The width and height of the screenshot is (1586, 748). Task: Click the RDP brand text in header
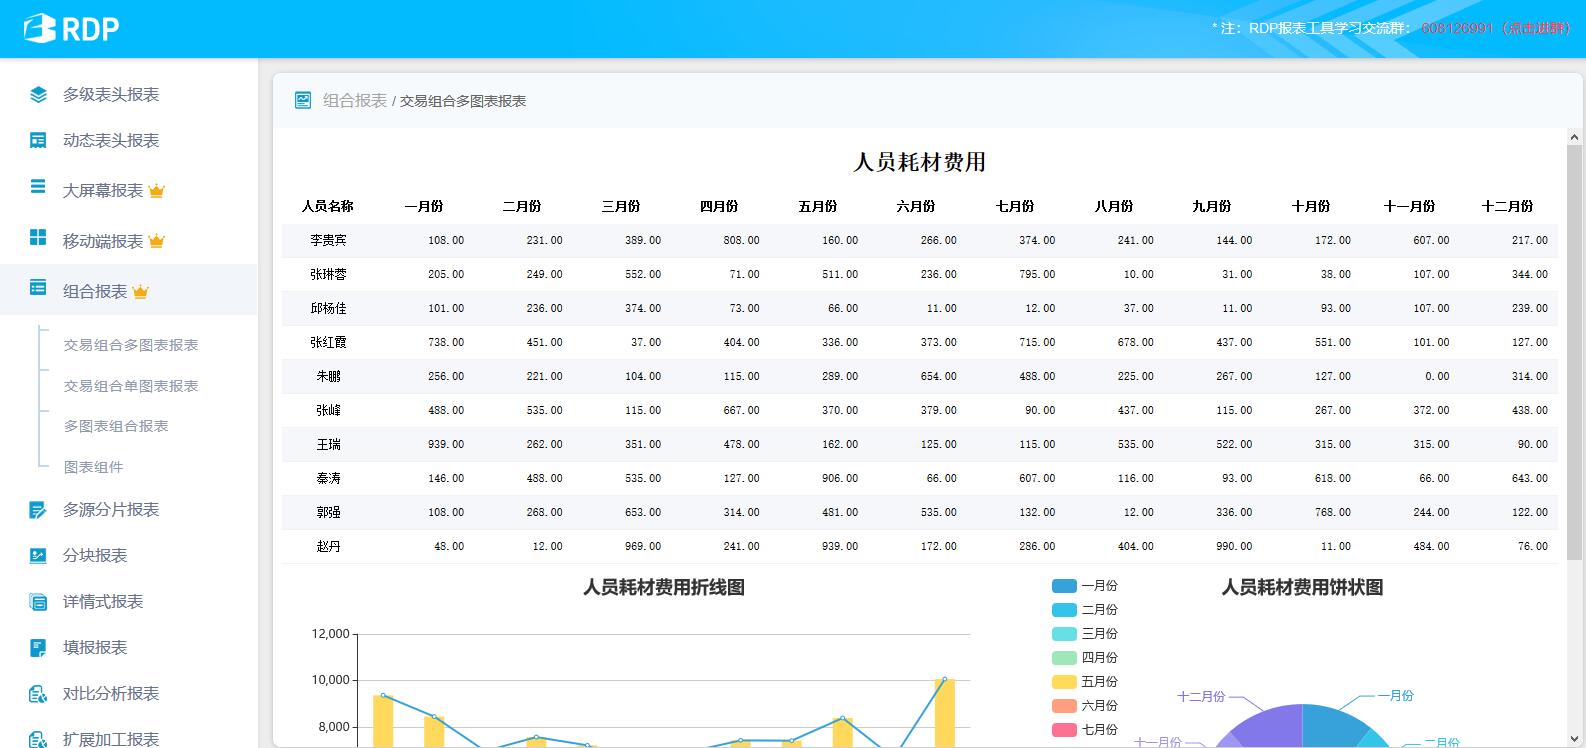point(91,29)
